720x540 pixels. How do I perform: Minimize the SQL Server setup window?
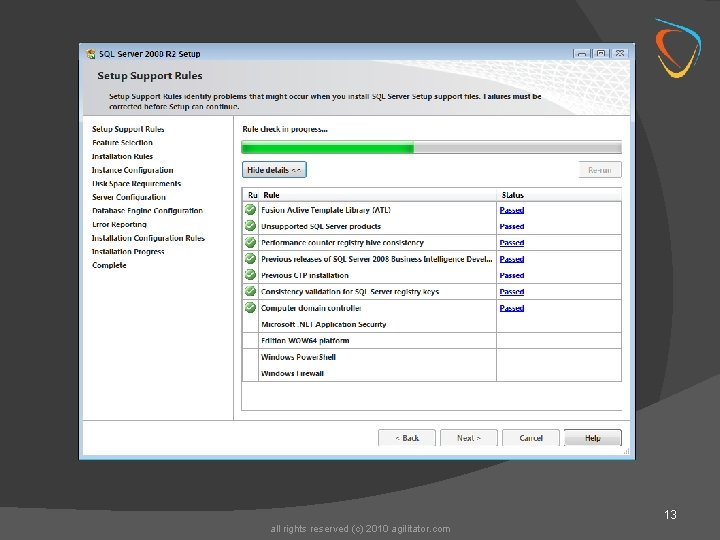[582, 53]
